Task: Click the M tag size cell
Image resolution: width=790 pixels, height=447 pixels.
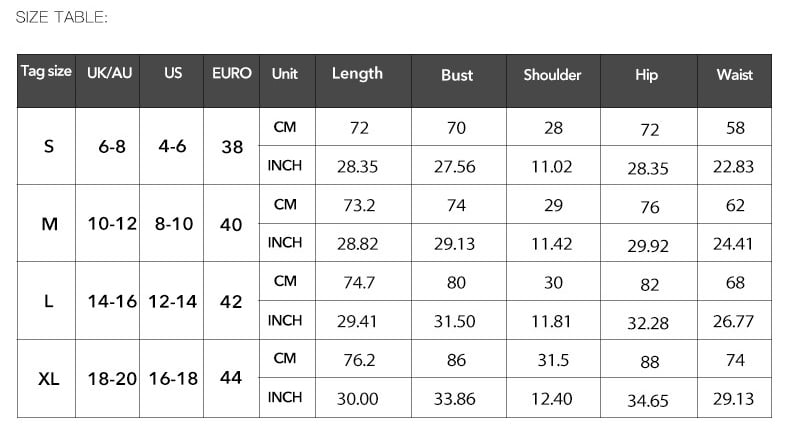Action: click(49, 224)
